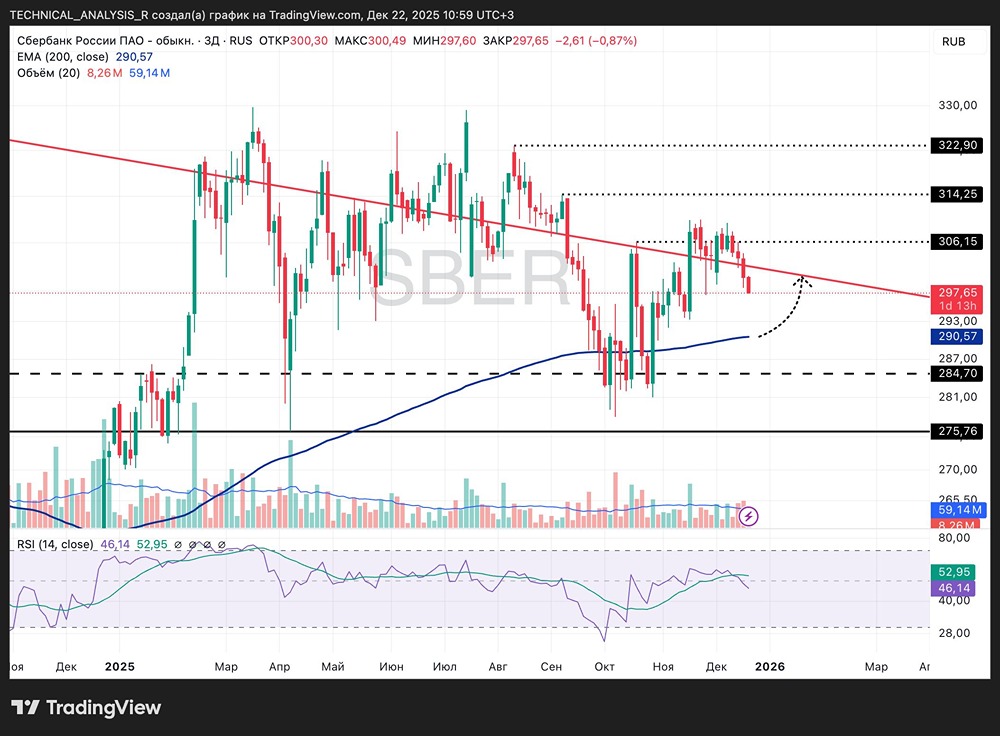1000x736 pixels.
Task: Click the 306,15 price level label
Action: coord(957,242)
